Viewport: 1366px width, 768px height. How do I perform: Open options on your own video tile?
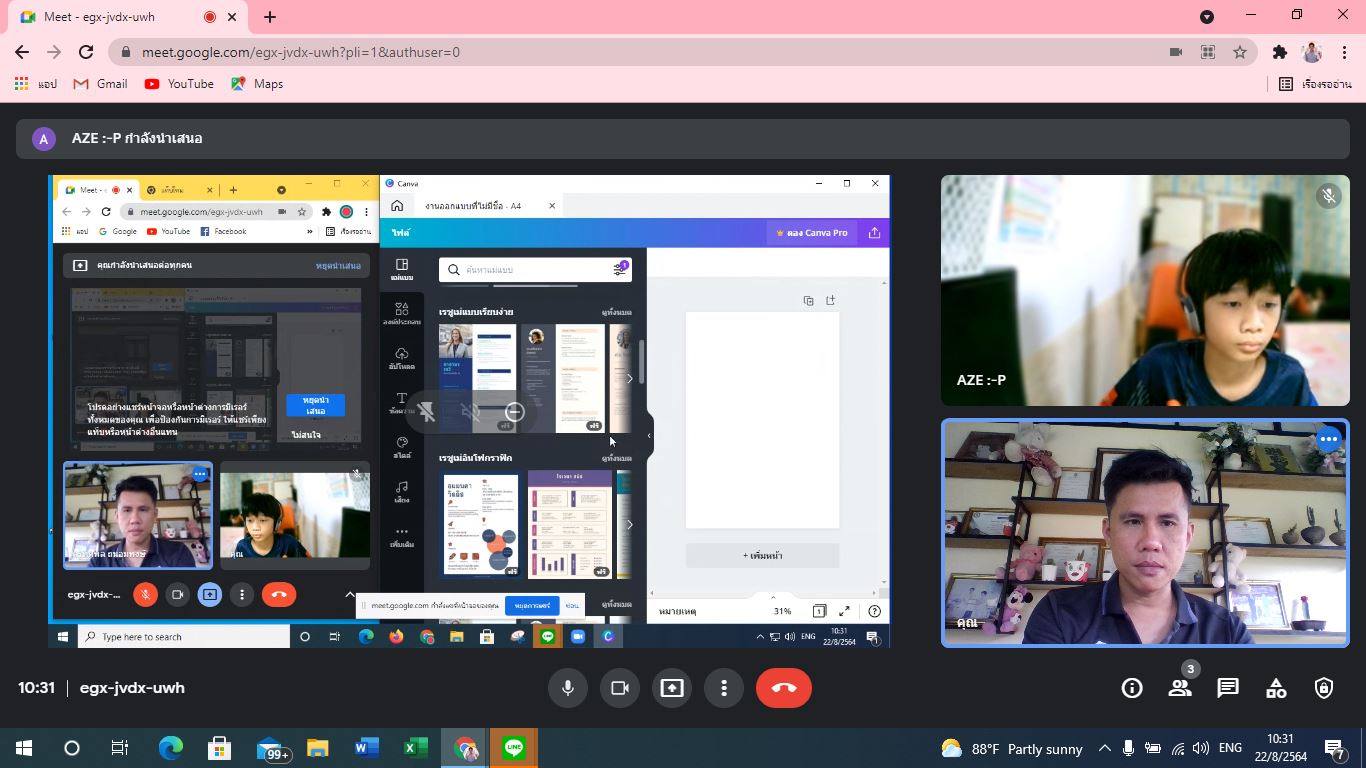1328,439
